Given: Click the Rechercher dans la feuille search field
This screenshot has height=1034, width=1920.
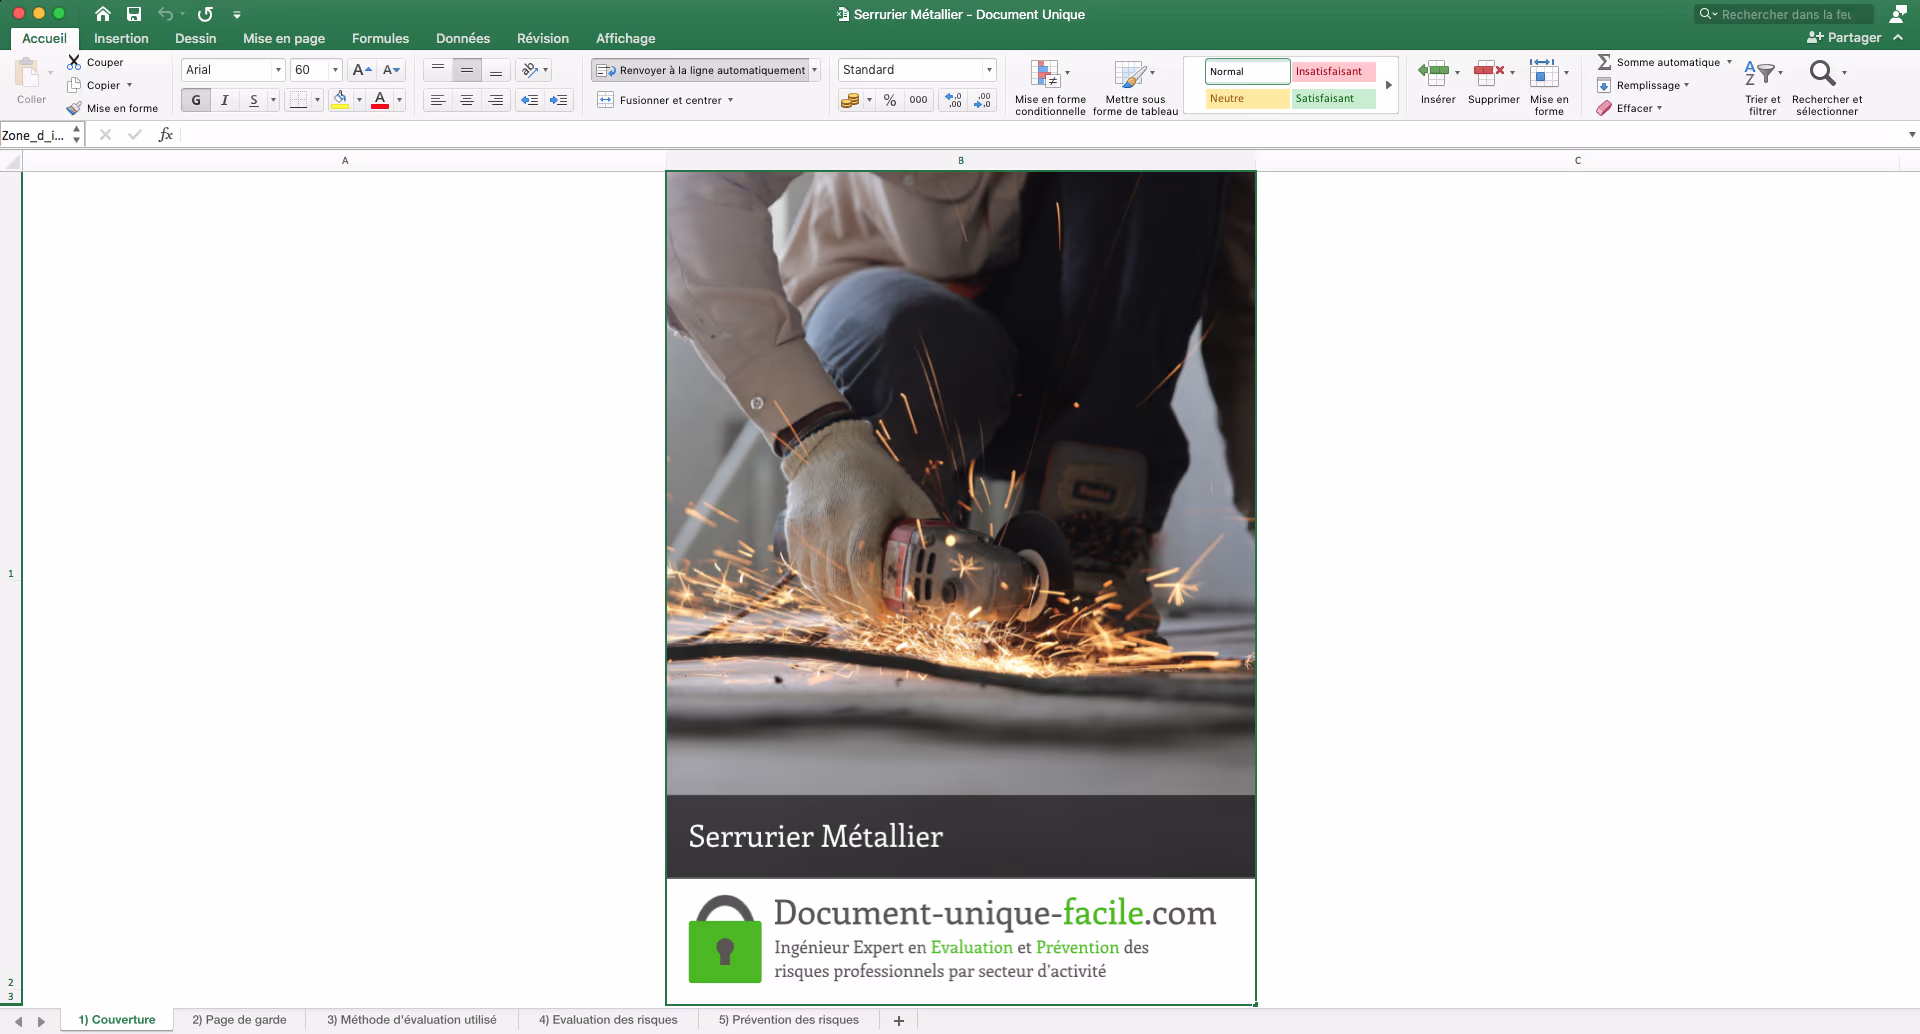Looking at the screenshot, I should tap(1784, 14).
